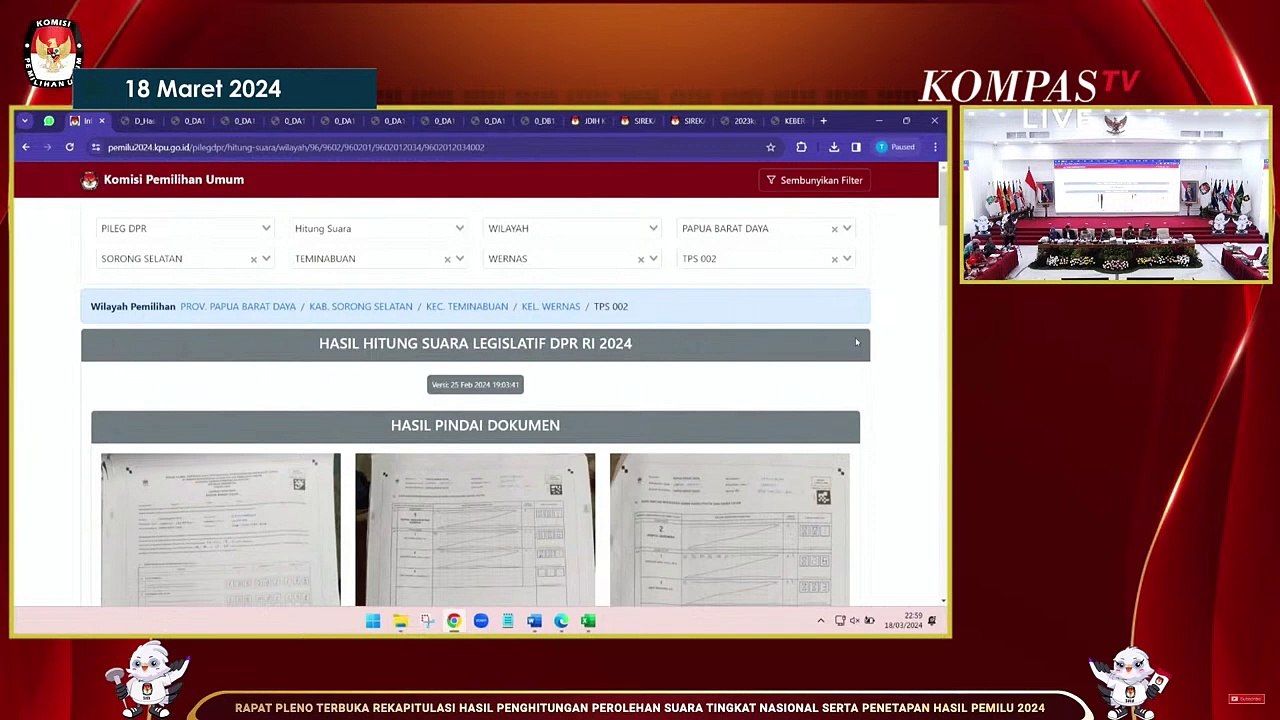Expand the Hitung Suara dropdown
The image size is (1280, 720).
click(379, 229)
